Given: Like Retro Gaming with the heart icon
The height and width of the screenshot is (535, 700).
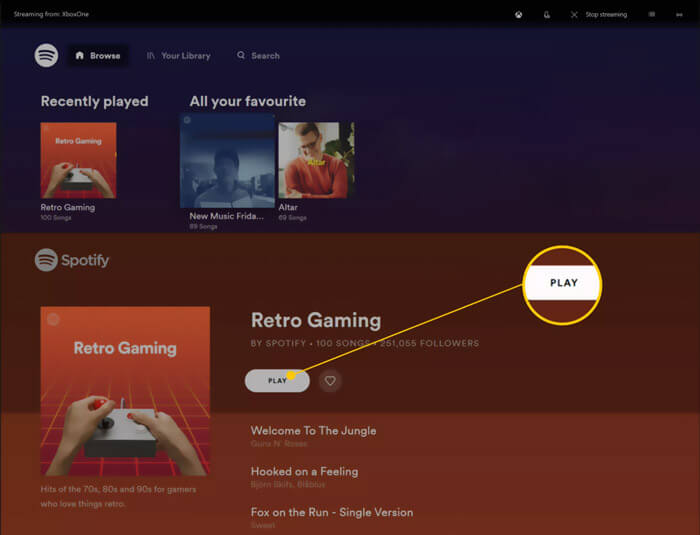Looking at the screenshot, I should point(330,380).
